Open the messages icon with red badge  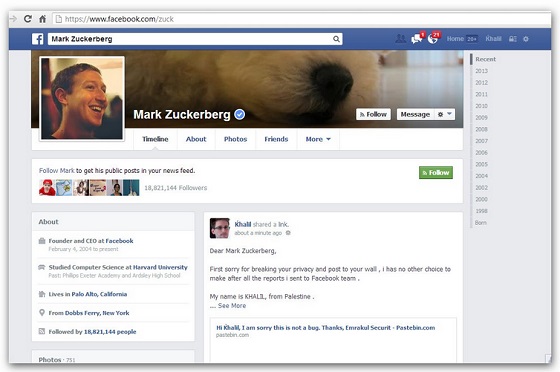417,38
